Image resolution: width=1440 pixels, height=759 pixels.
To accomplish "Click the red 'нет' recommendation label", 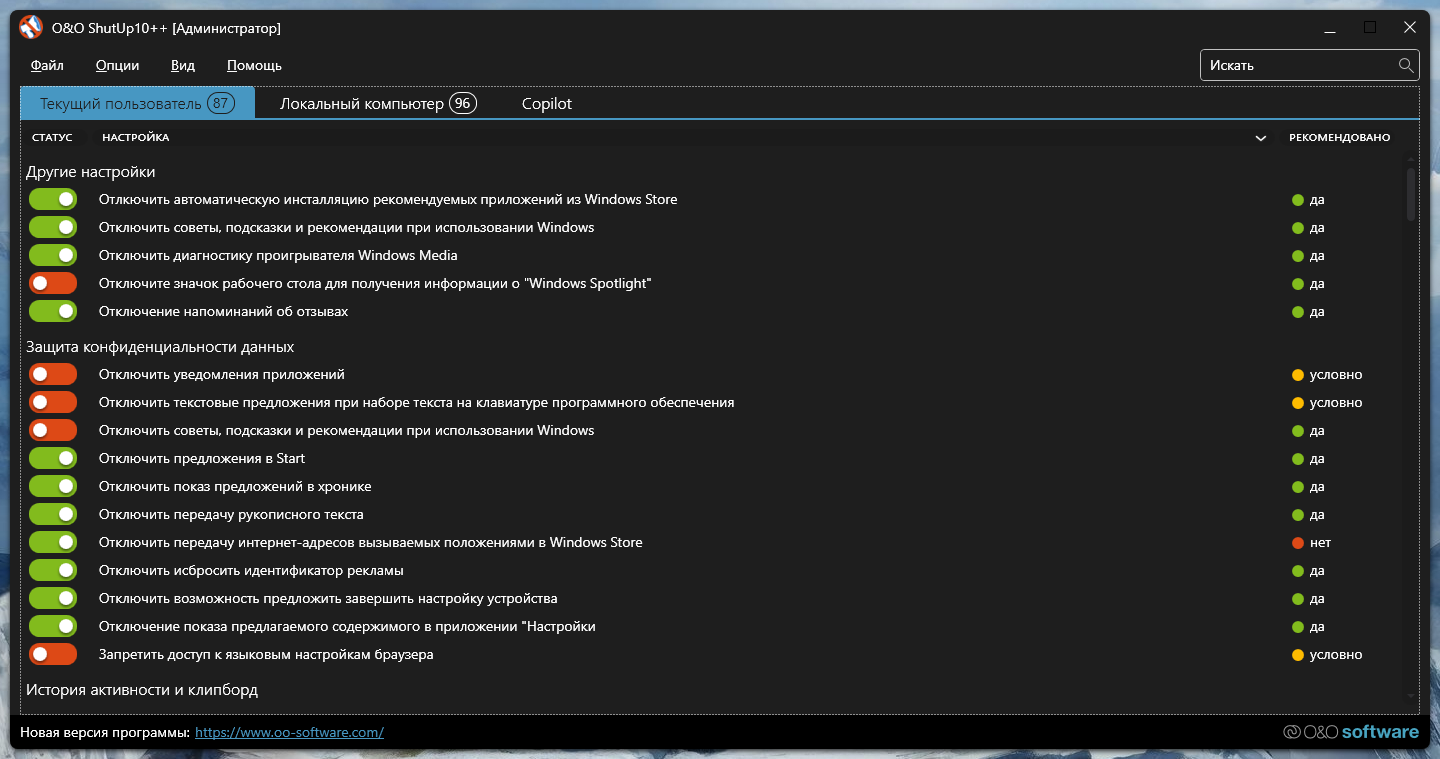I will 1320,542.
